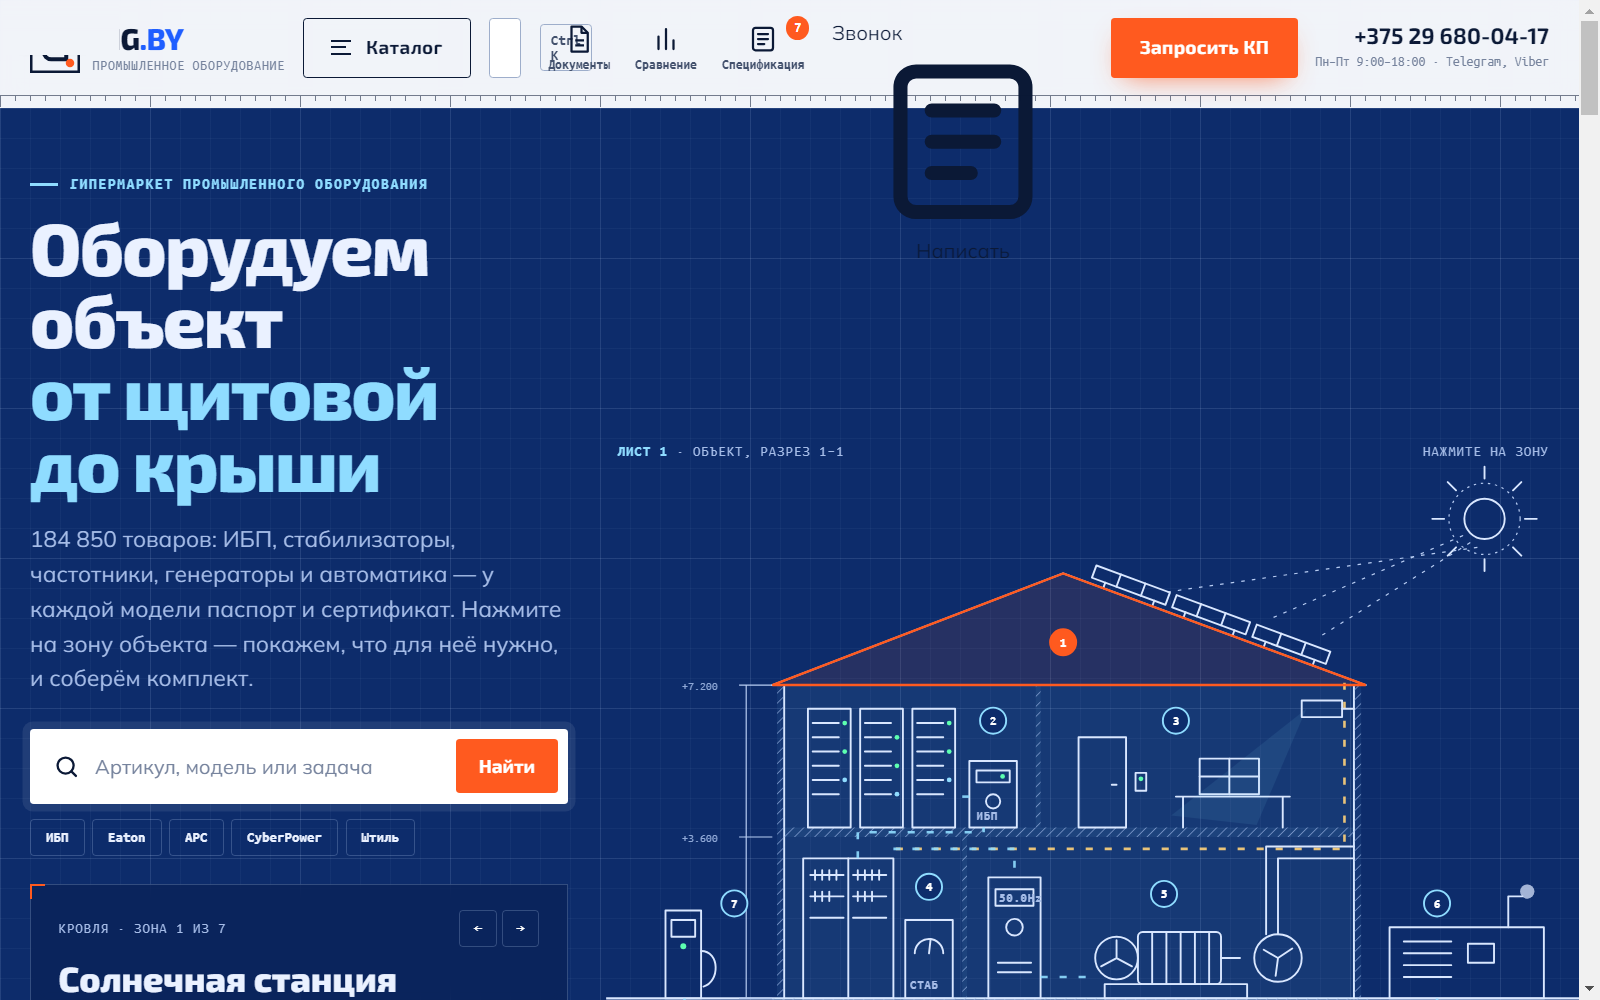
Task: Click the 50.0Hz frequency drive on blueprint
Action: pyautogui.click(x=1014, y=938)
